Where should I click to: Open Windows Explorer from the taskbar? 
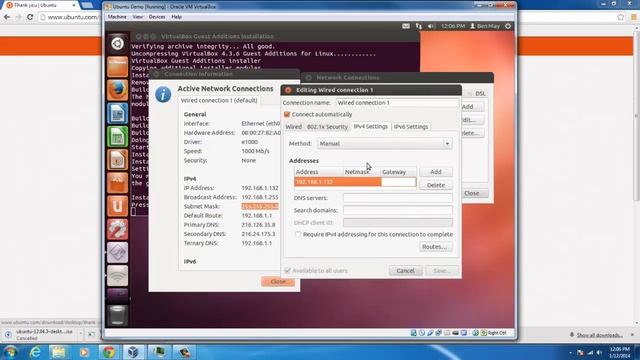(x=59, y=352)
